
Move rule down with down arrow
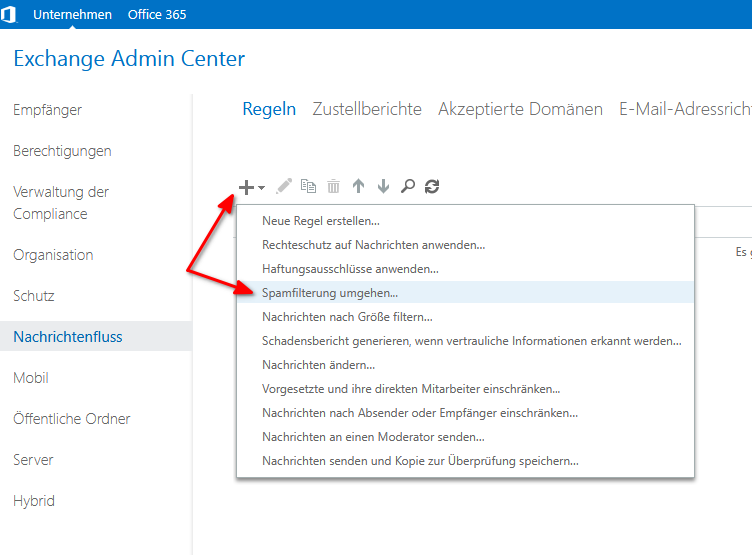[383, 187]
